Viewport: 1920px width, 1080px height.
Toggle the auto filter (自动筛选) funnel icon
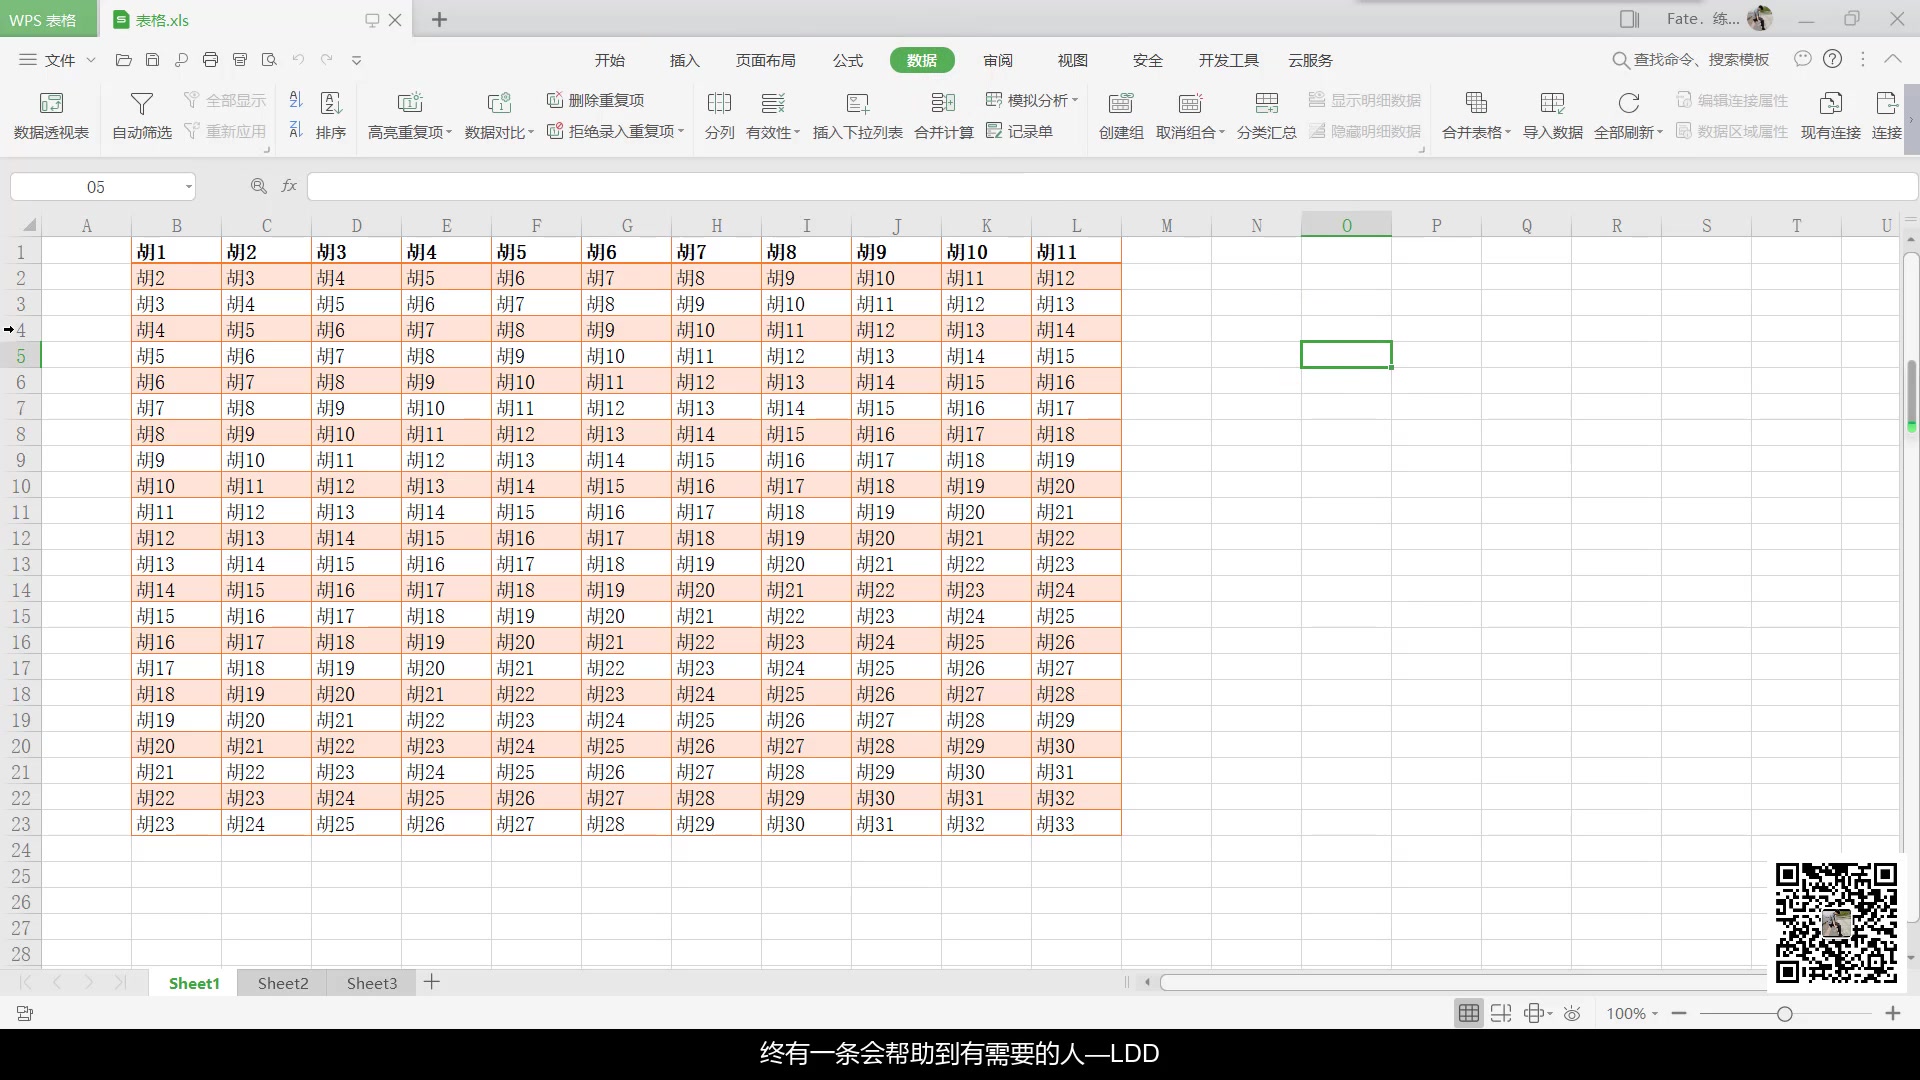(142, 104)
